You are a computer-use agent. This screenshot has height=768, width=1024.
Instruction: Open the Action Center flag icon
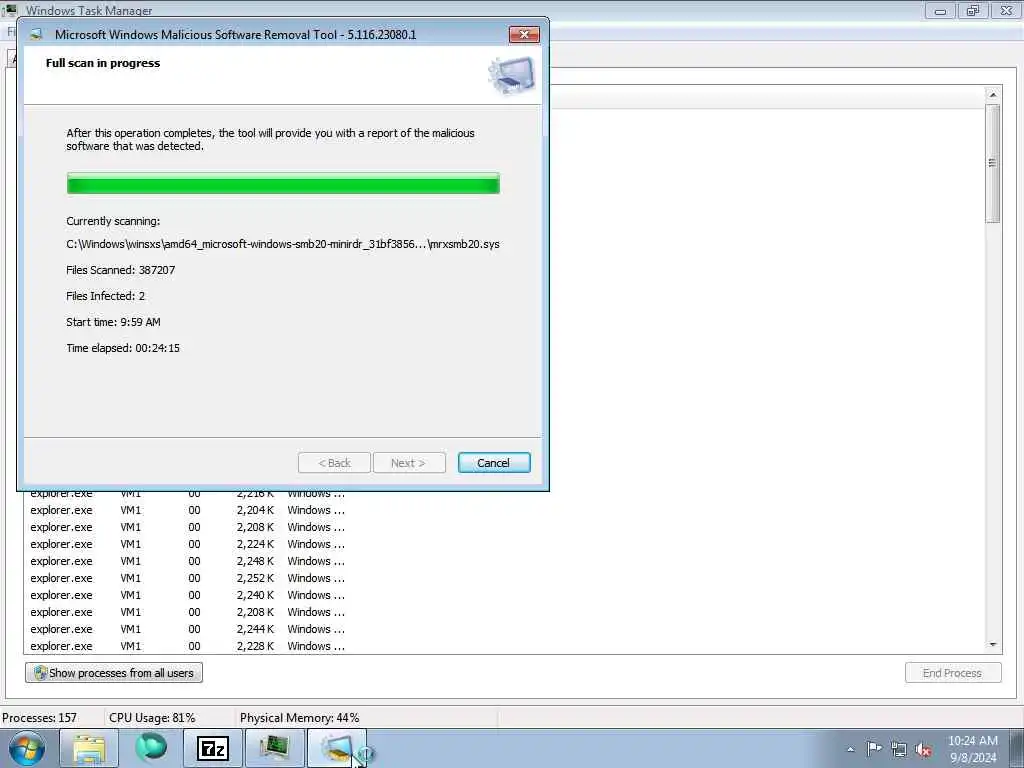point(874,749)
